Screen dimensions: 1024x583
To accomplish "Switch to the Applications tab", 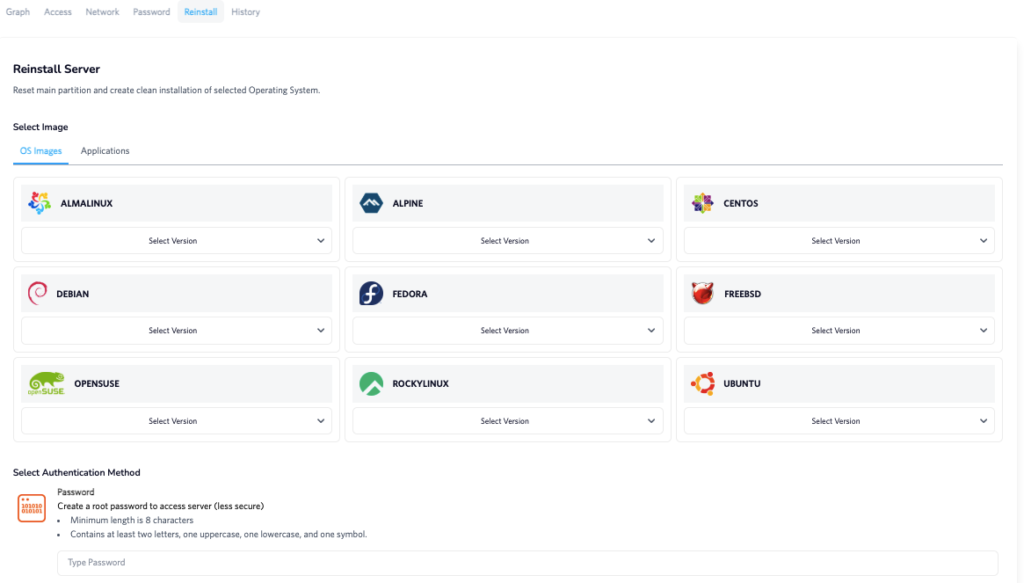I will pyautogui.click(x=105, y=150).
